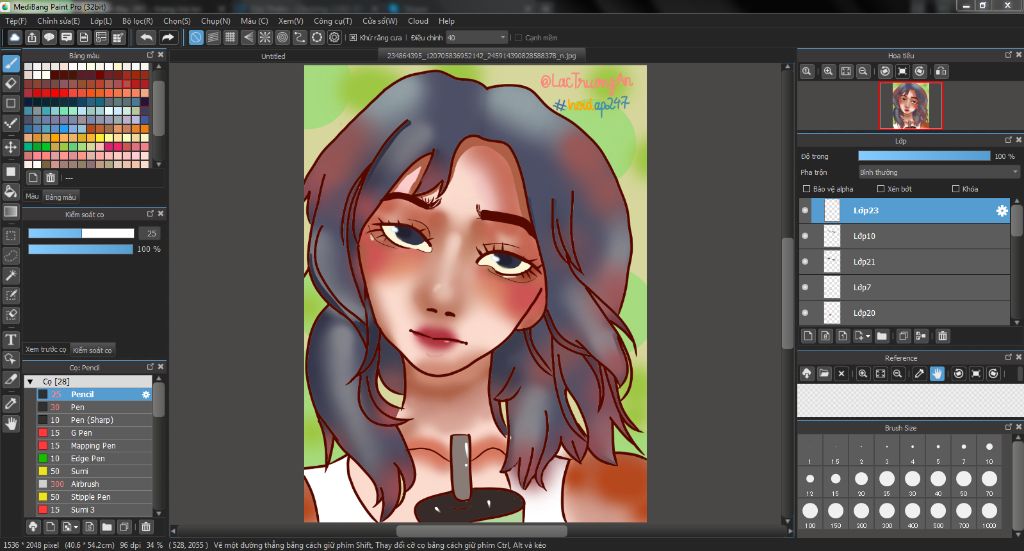Screen dimensions: 1024x551
Task: Check the Khóa lock option
Action: (955, 189)
